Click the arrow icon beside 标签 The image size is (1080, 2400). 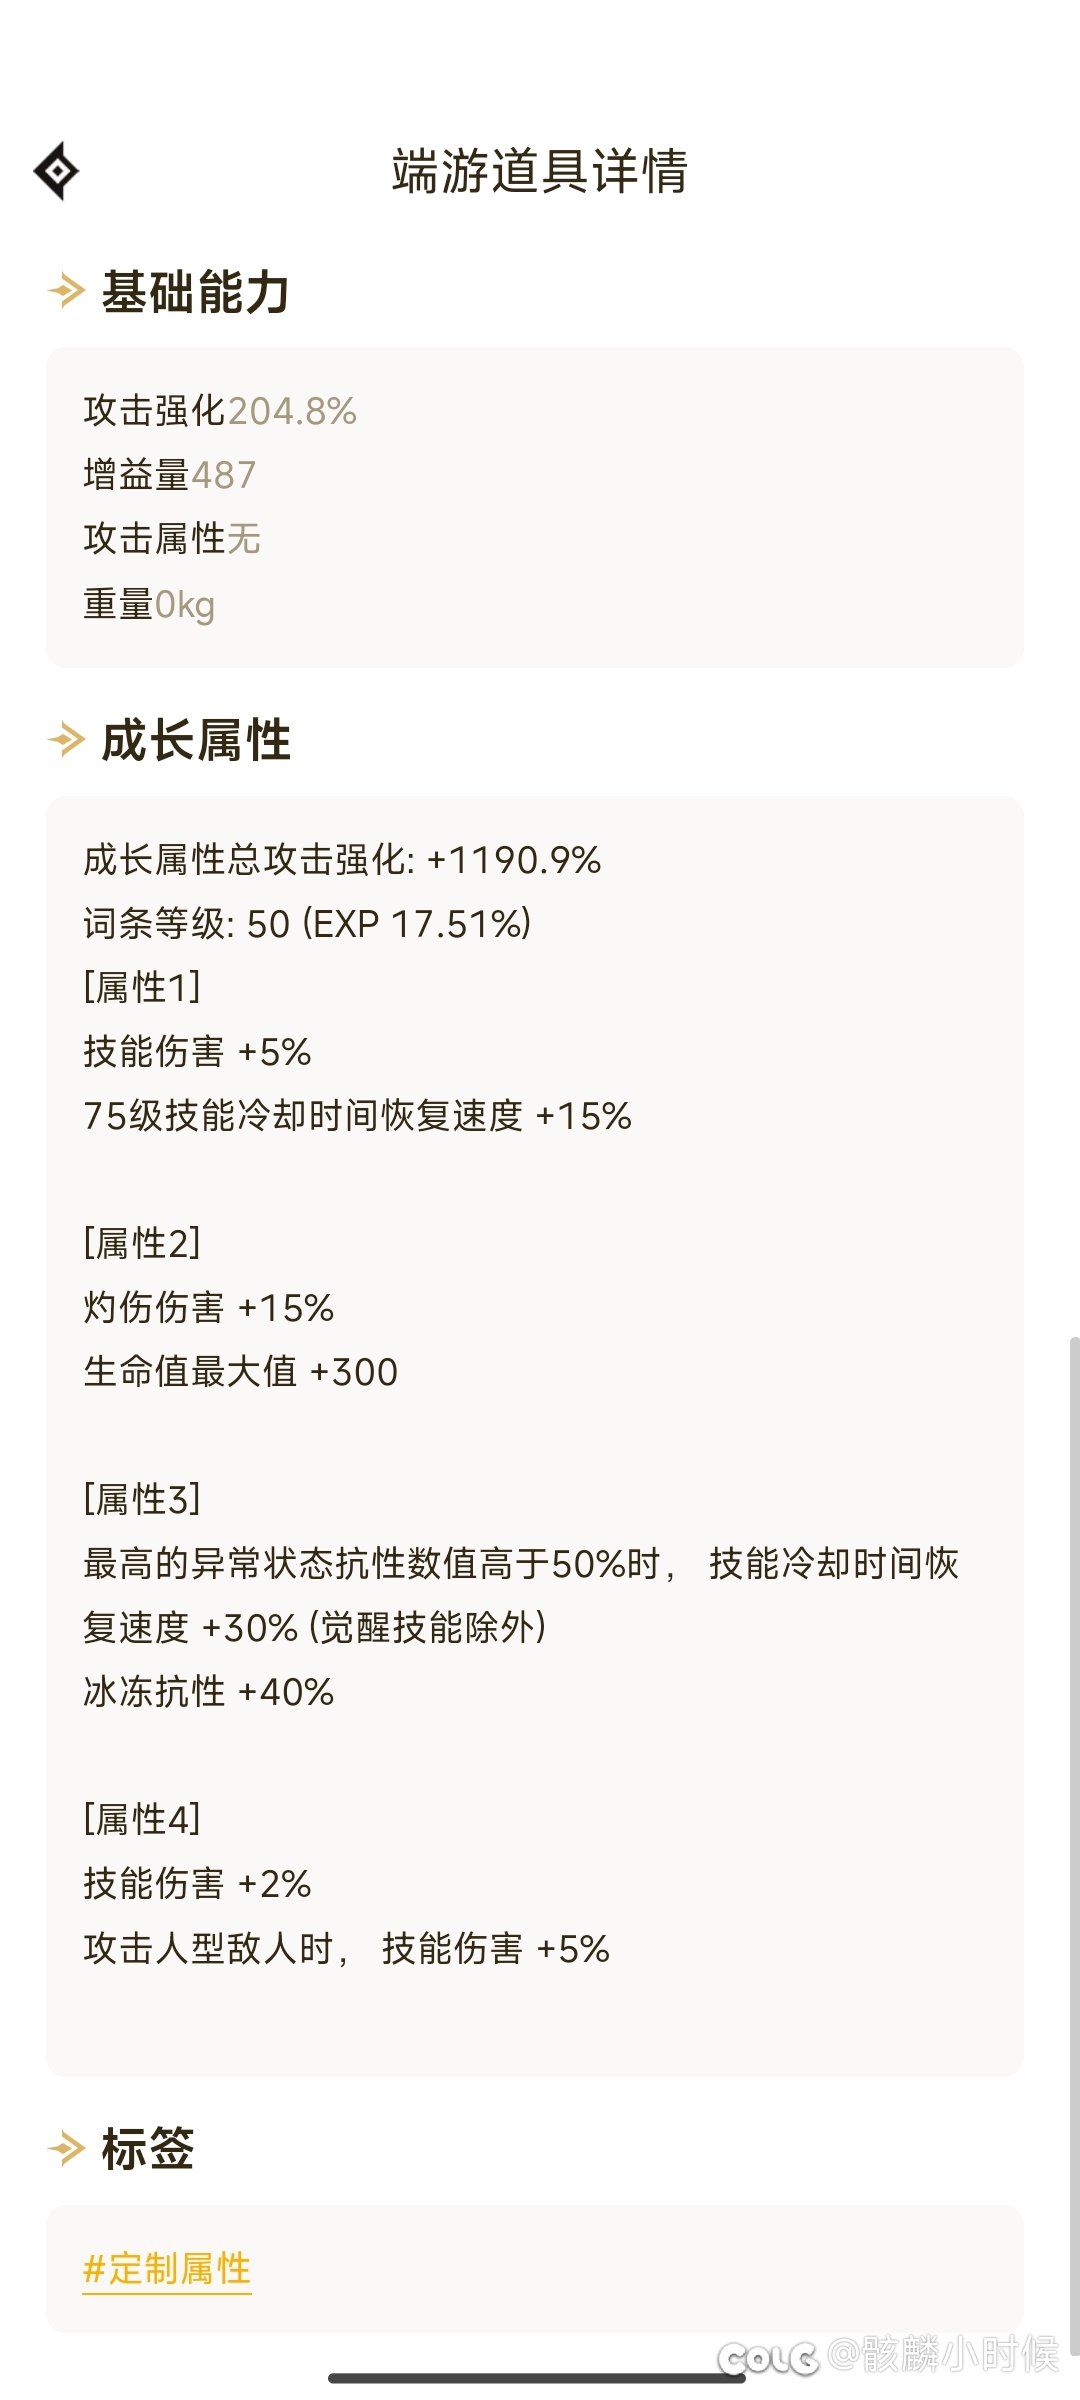[x=67, y=2147]
